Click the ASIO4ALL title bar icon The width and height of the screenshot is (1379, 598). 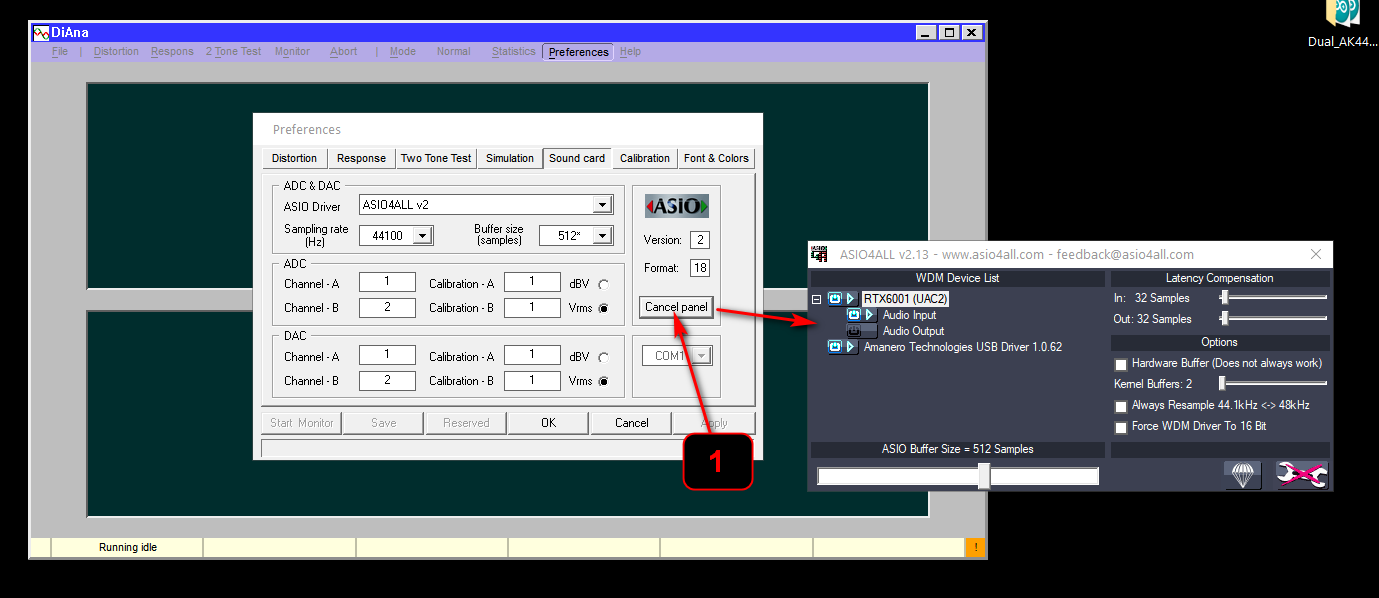pos(819,254)
